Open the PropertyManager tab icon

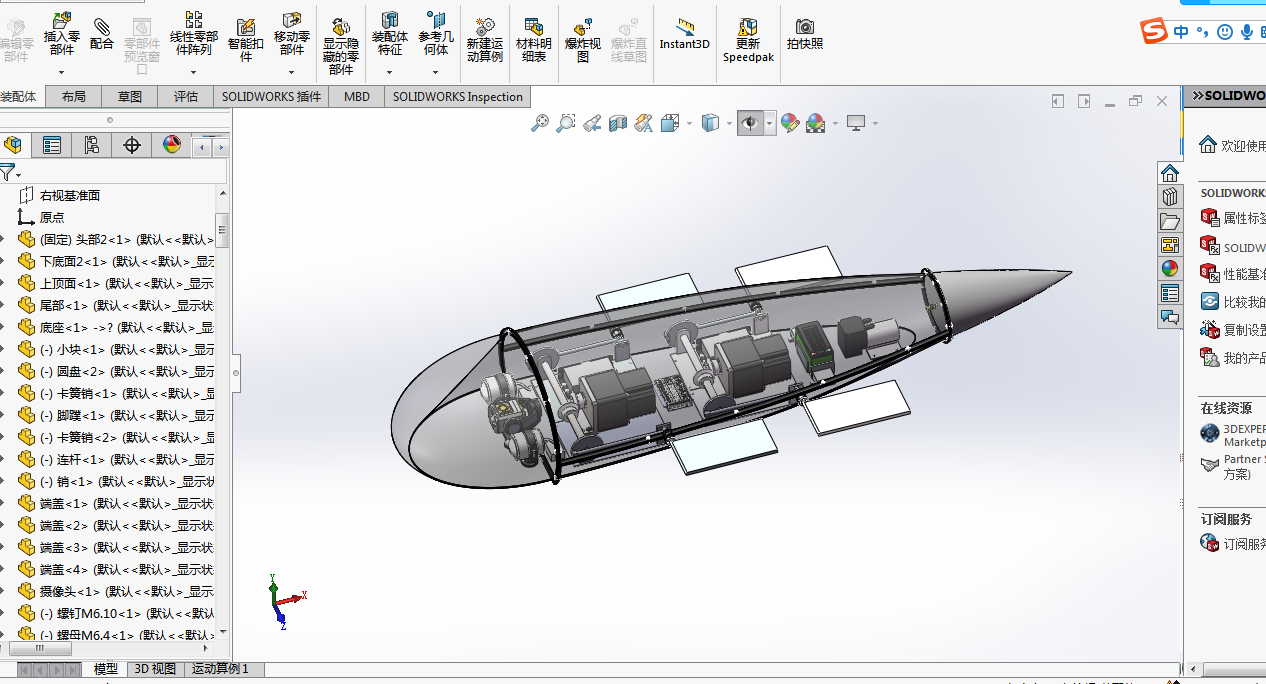[52, 146]
